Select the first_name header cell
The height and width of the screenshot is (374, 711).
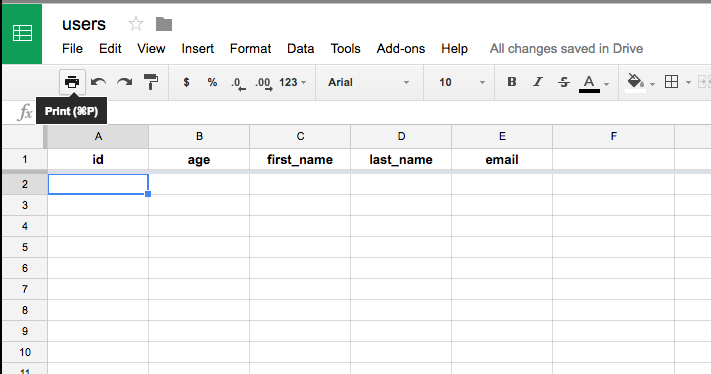click(300, 160)
